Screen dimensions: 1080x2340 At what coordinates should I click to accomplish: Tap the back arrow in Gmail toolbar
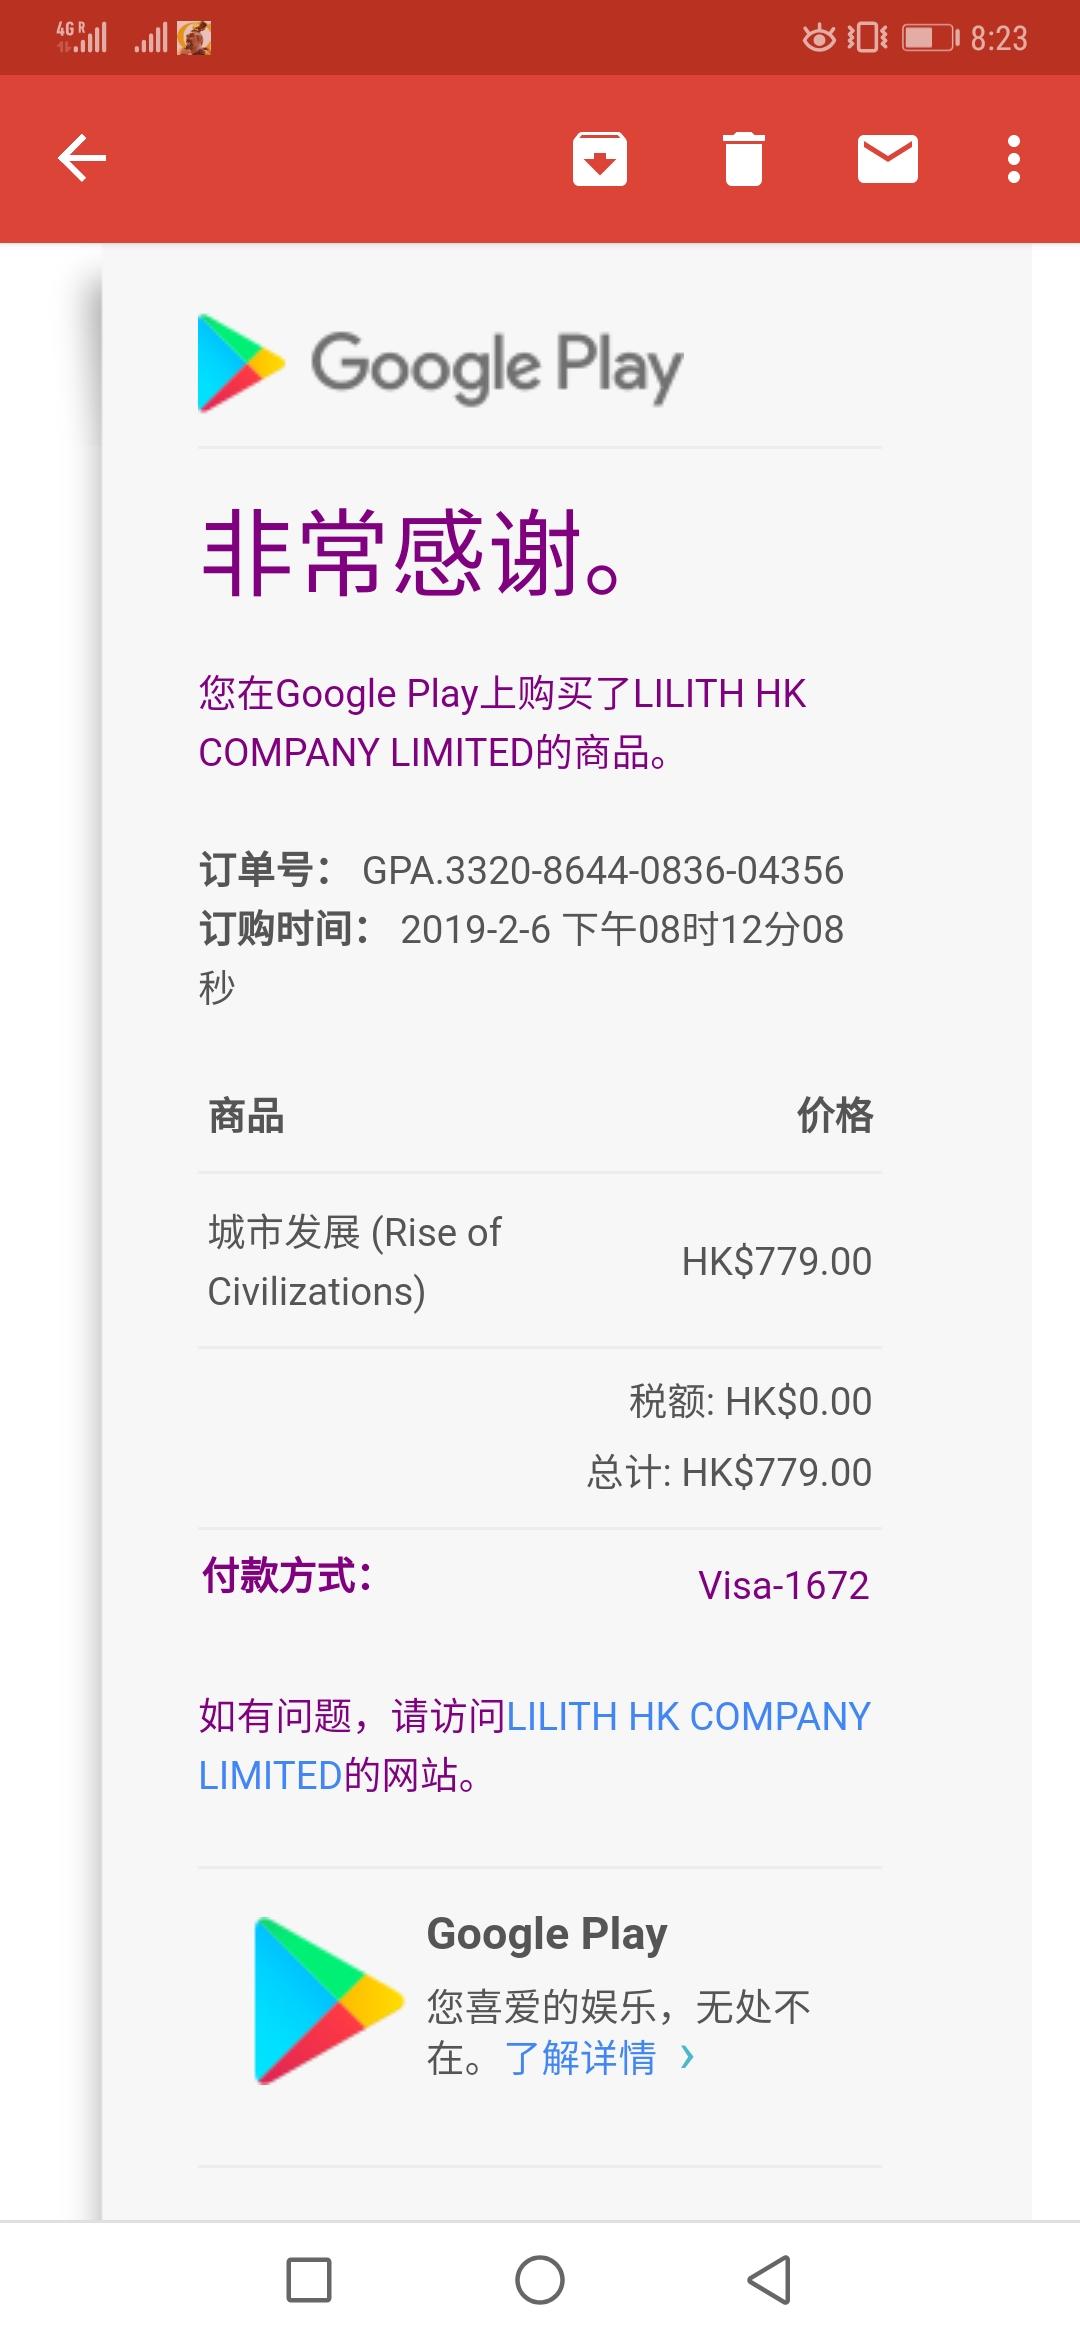82,159
